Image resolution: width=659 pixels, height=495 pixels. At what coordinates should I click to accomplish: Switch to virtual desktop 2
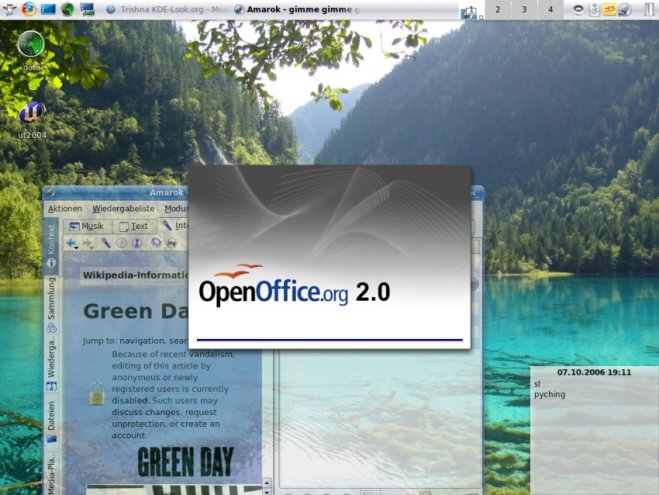tap(498, 9)
